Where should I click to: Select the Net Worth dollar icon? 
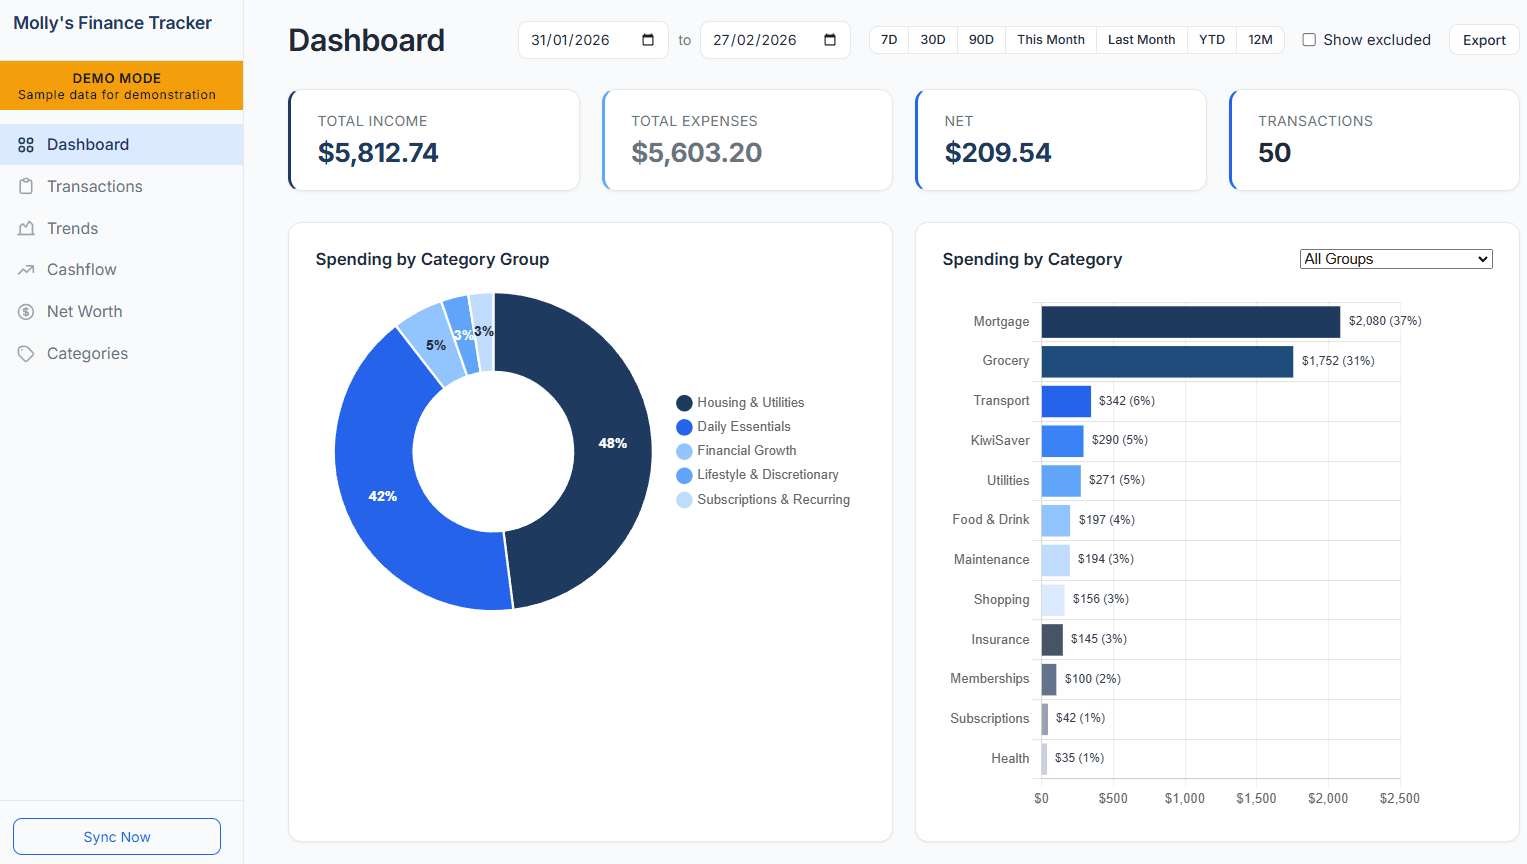pos(25,311)
